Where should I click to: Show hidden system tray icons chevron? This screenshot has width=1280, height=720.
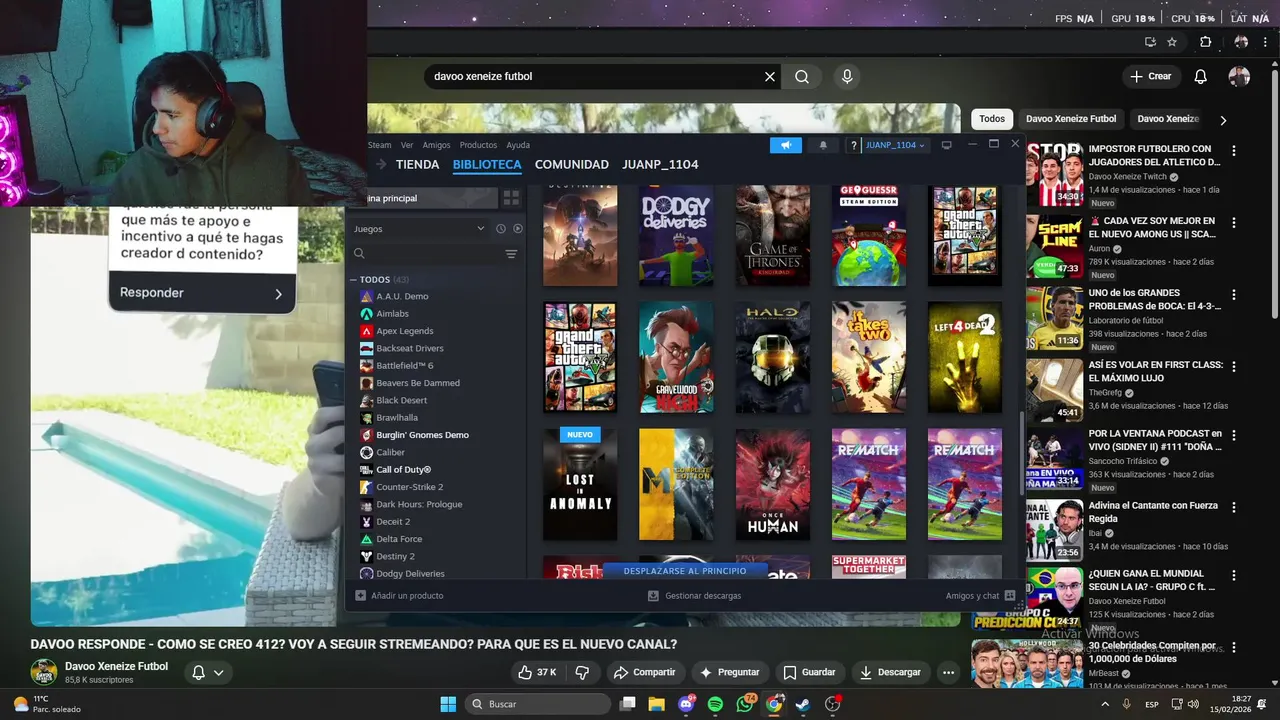[x=1105, y=704]
